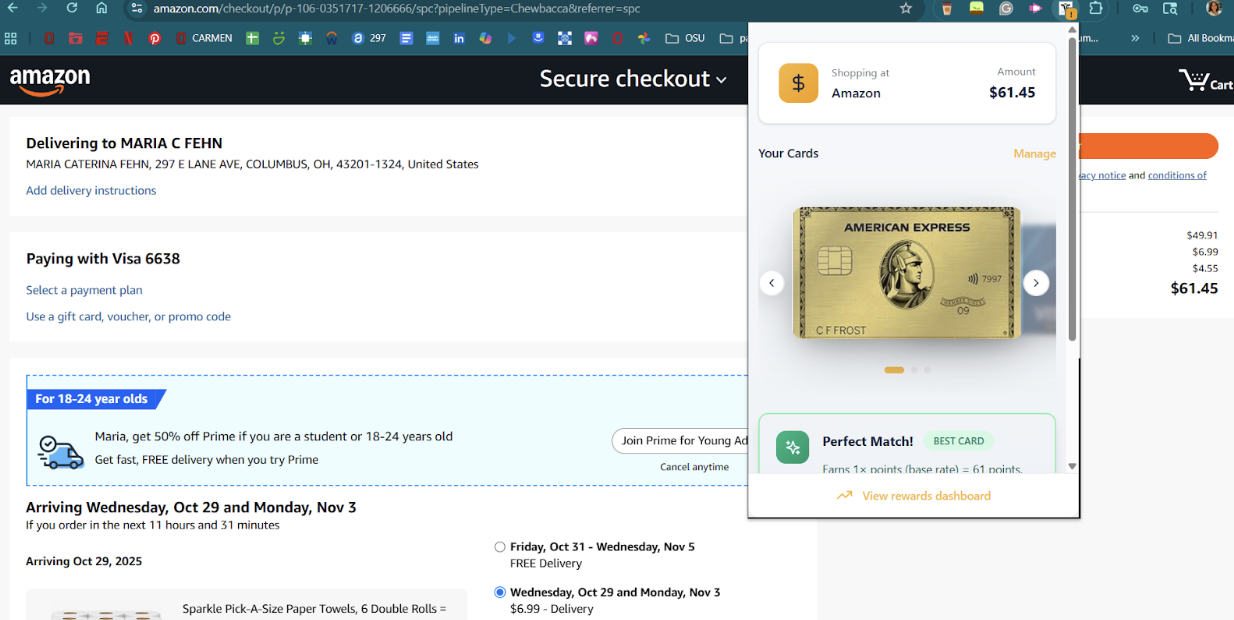Open the OSU bookmarks folder

(685, 38)
